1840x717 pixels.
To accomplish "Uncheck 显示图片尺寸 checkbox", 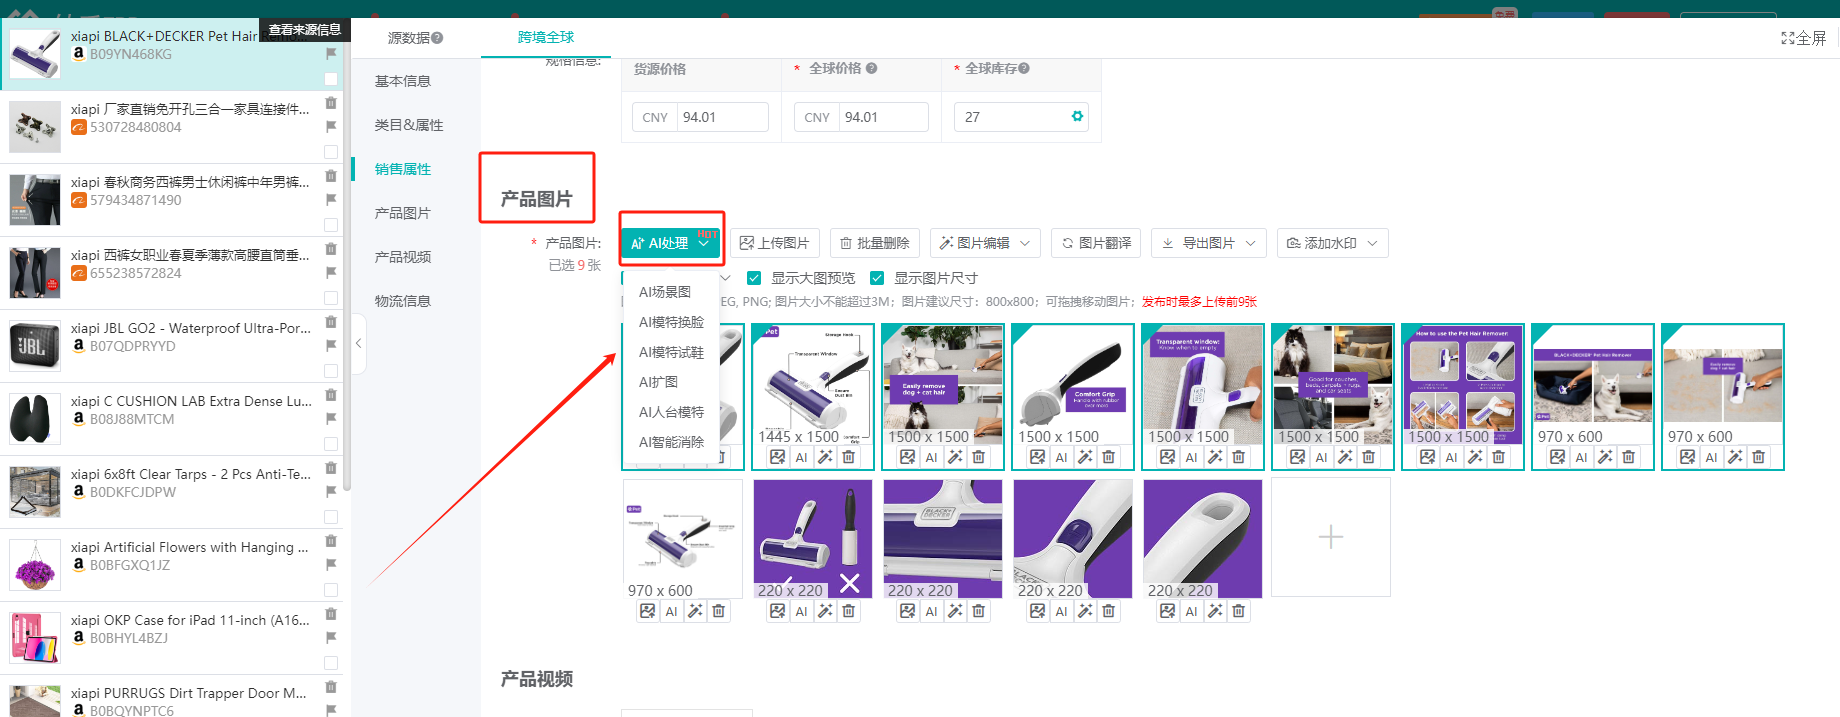I will pos(877,278).
